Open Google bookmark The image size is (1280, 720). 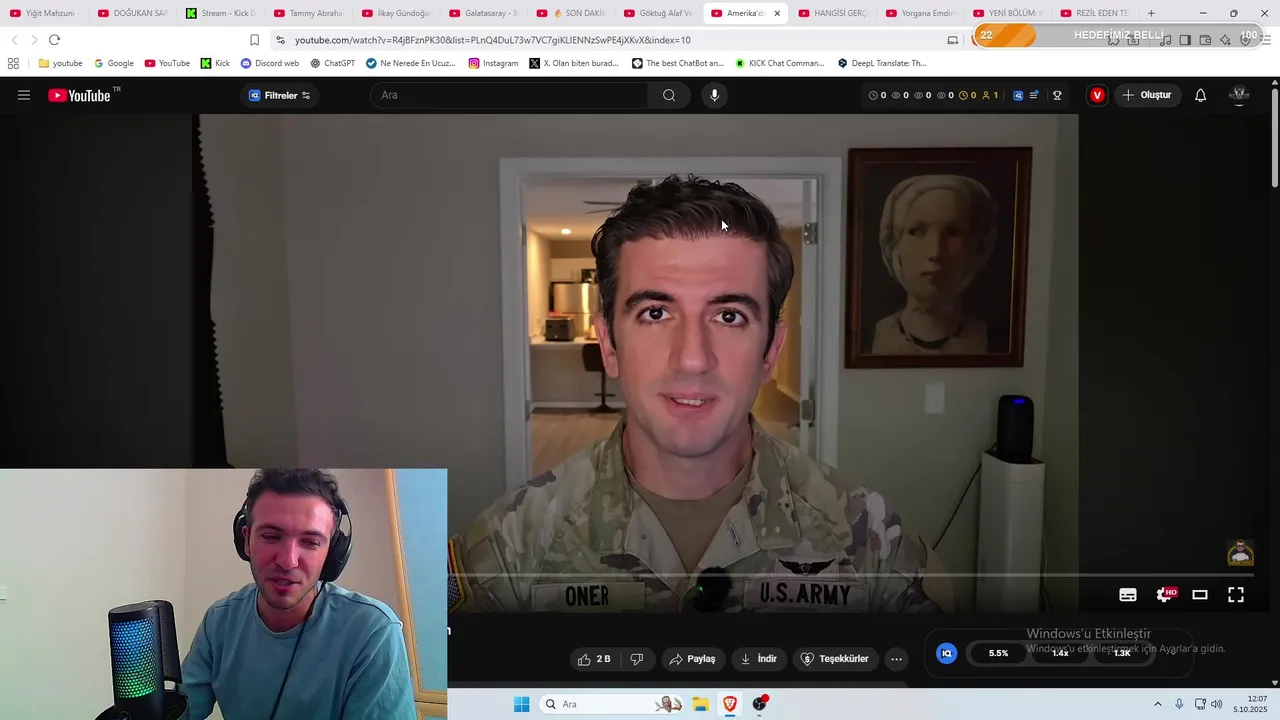(x=113, y=63)
